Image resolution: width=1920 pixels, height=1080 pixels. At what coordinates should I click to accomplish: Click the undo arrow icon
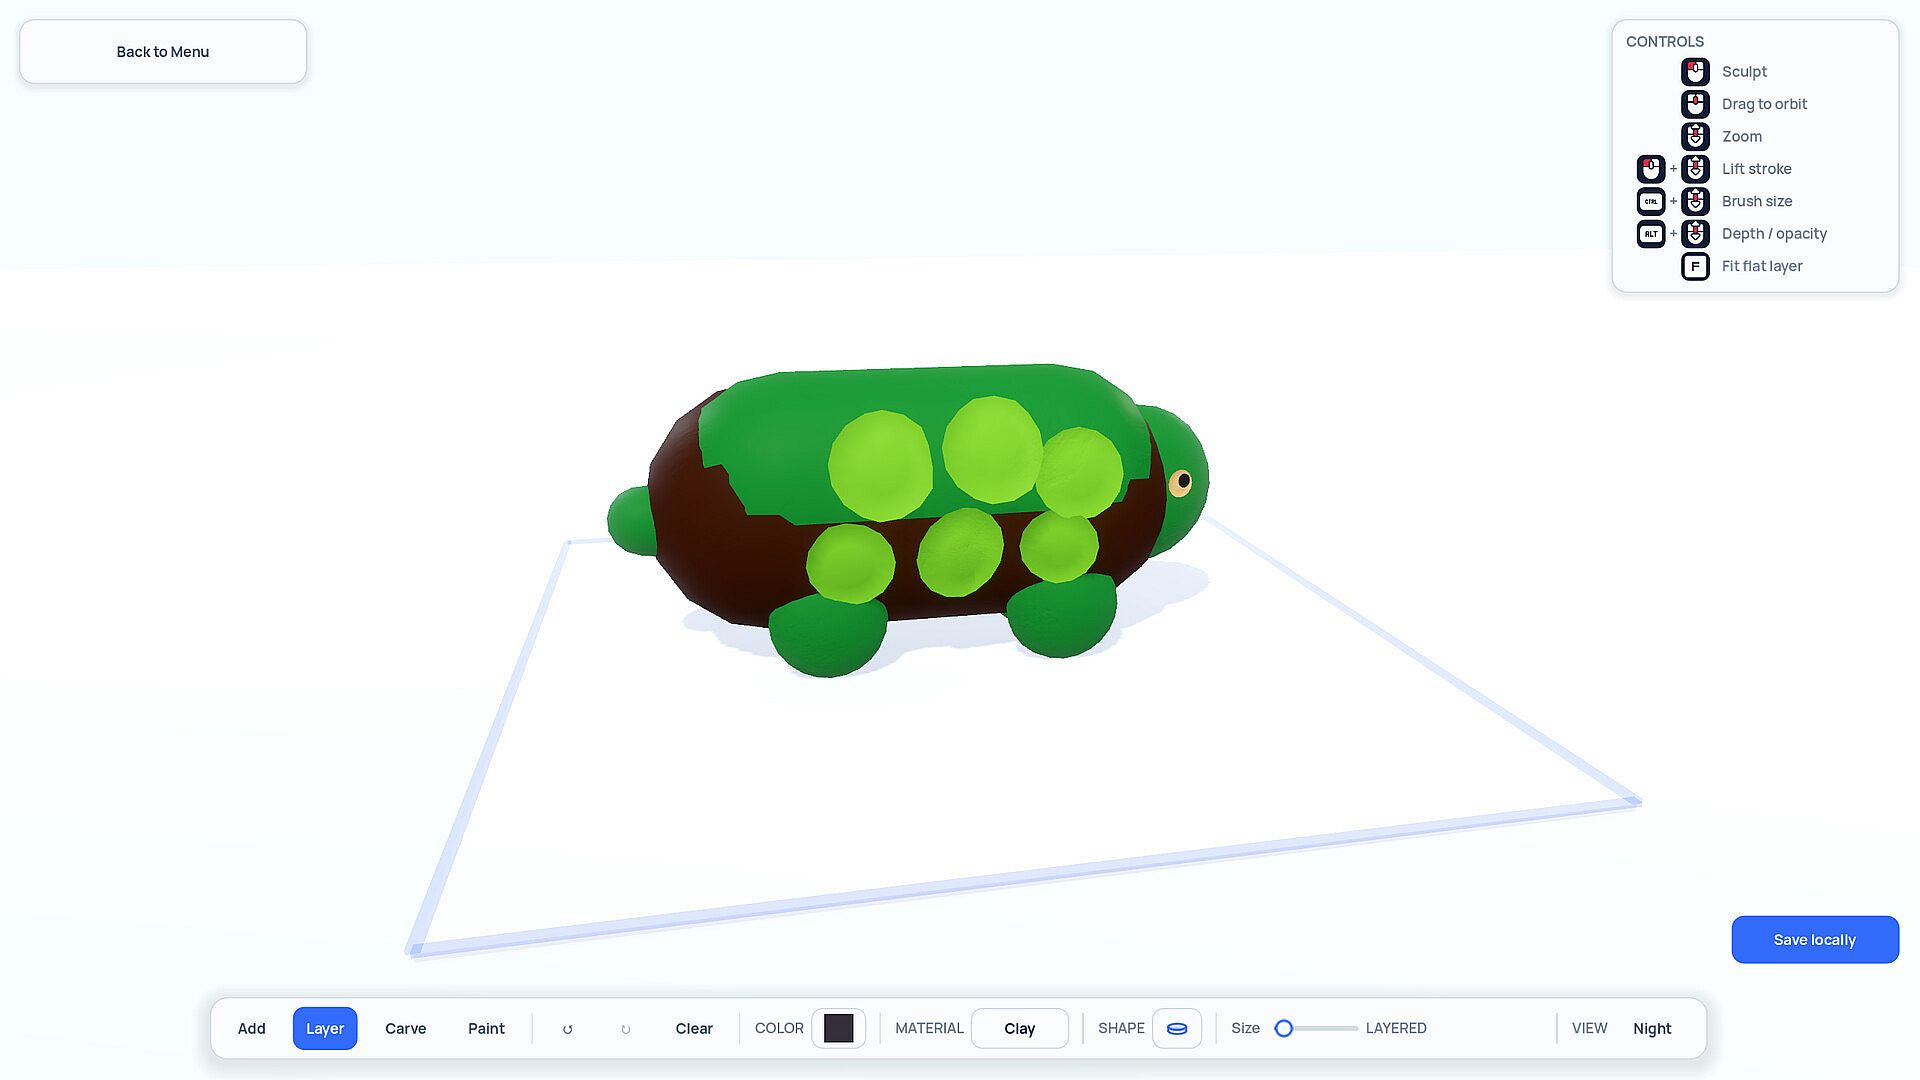567,1029
